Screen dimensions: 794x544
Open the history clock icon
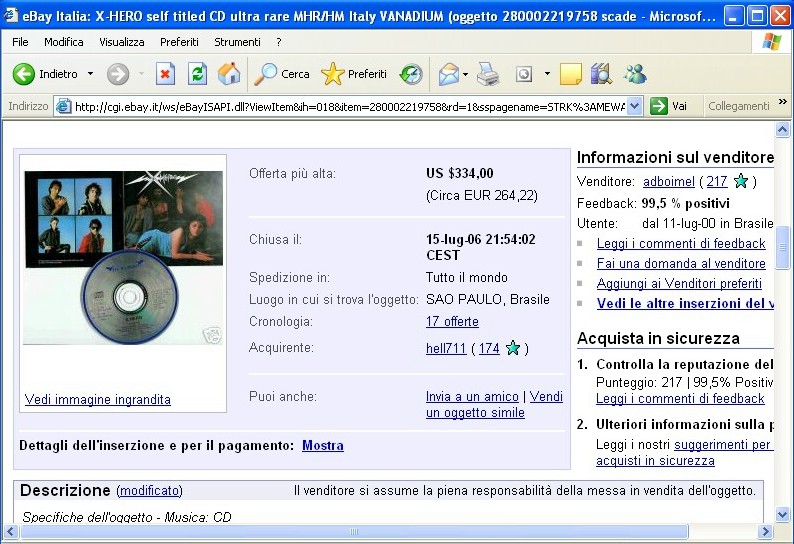[411, 74]
